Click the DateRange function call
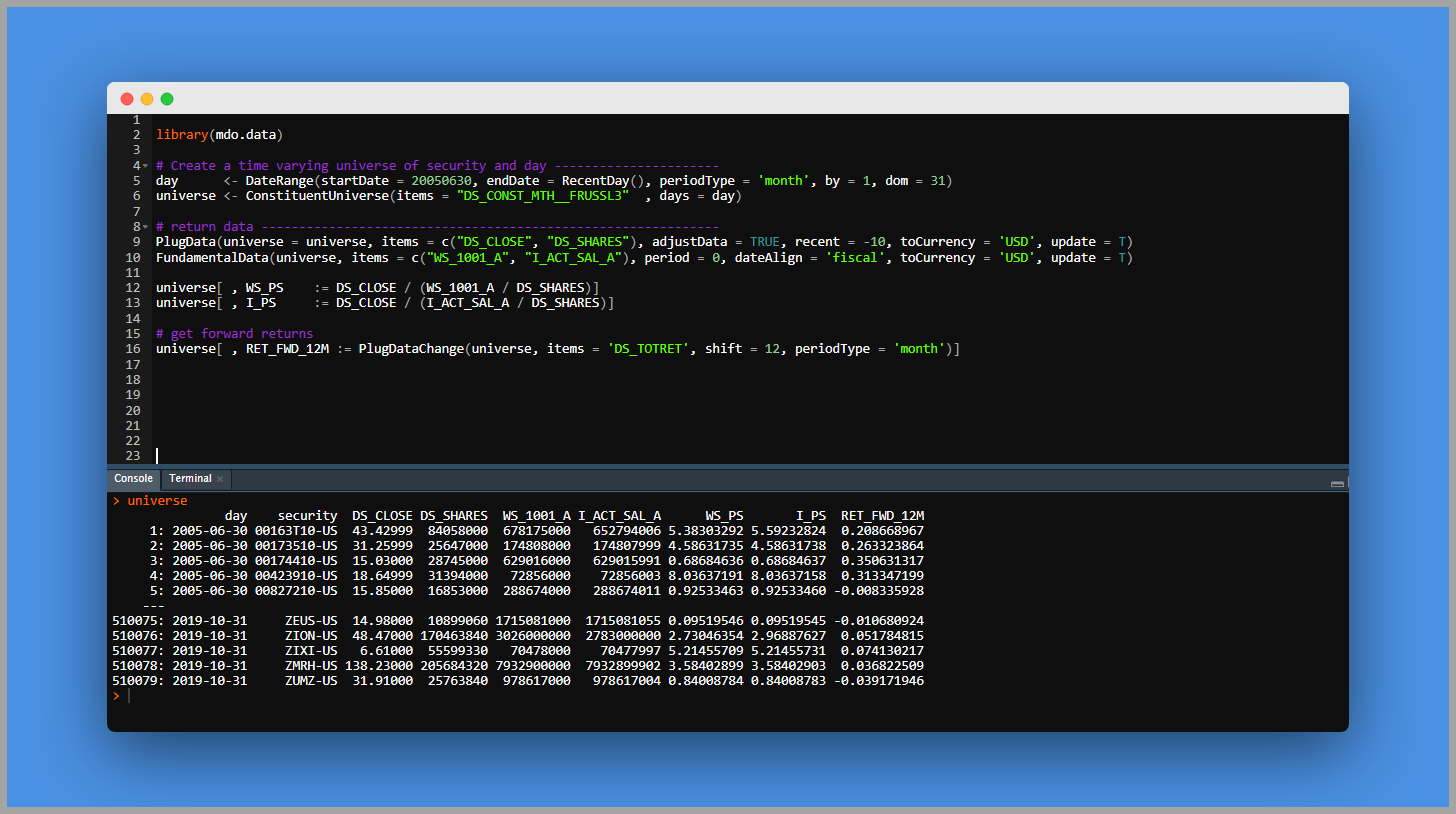Image resolution: width=1456 pixels, height=814 pixels. [280, 181]
